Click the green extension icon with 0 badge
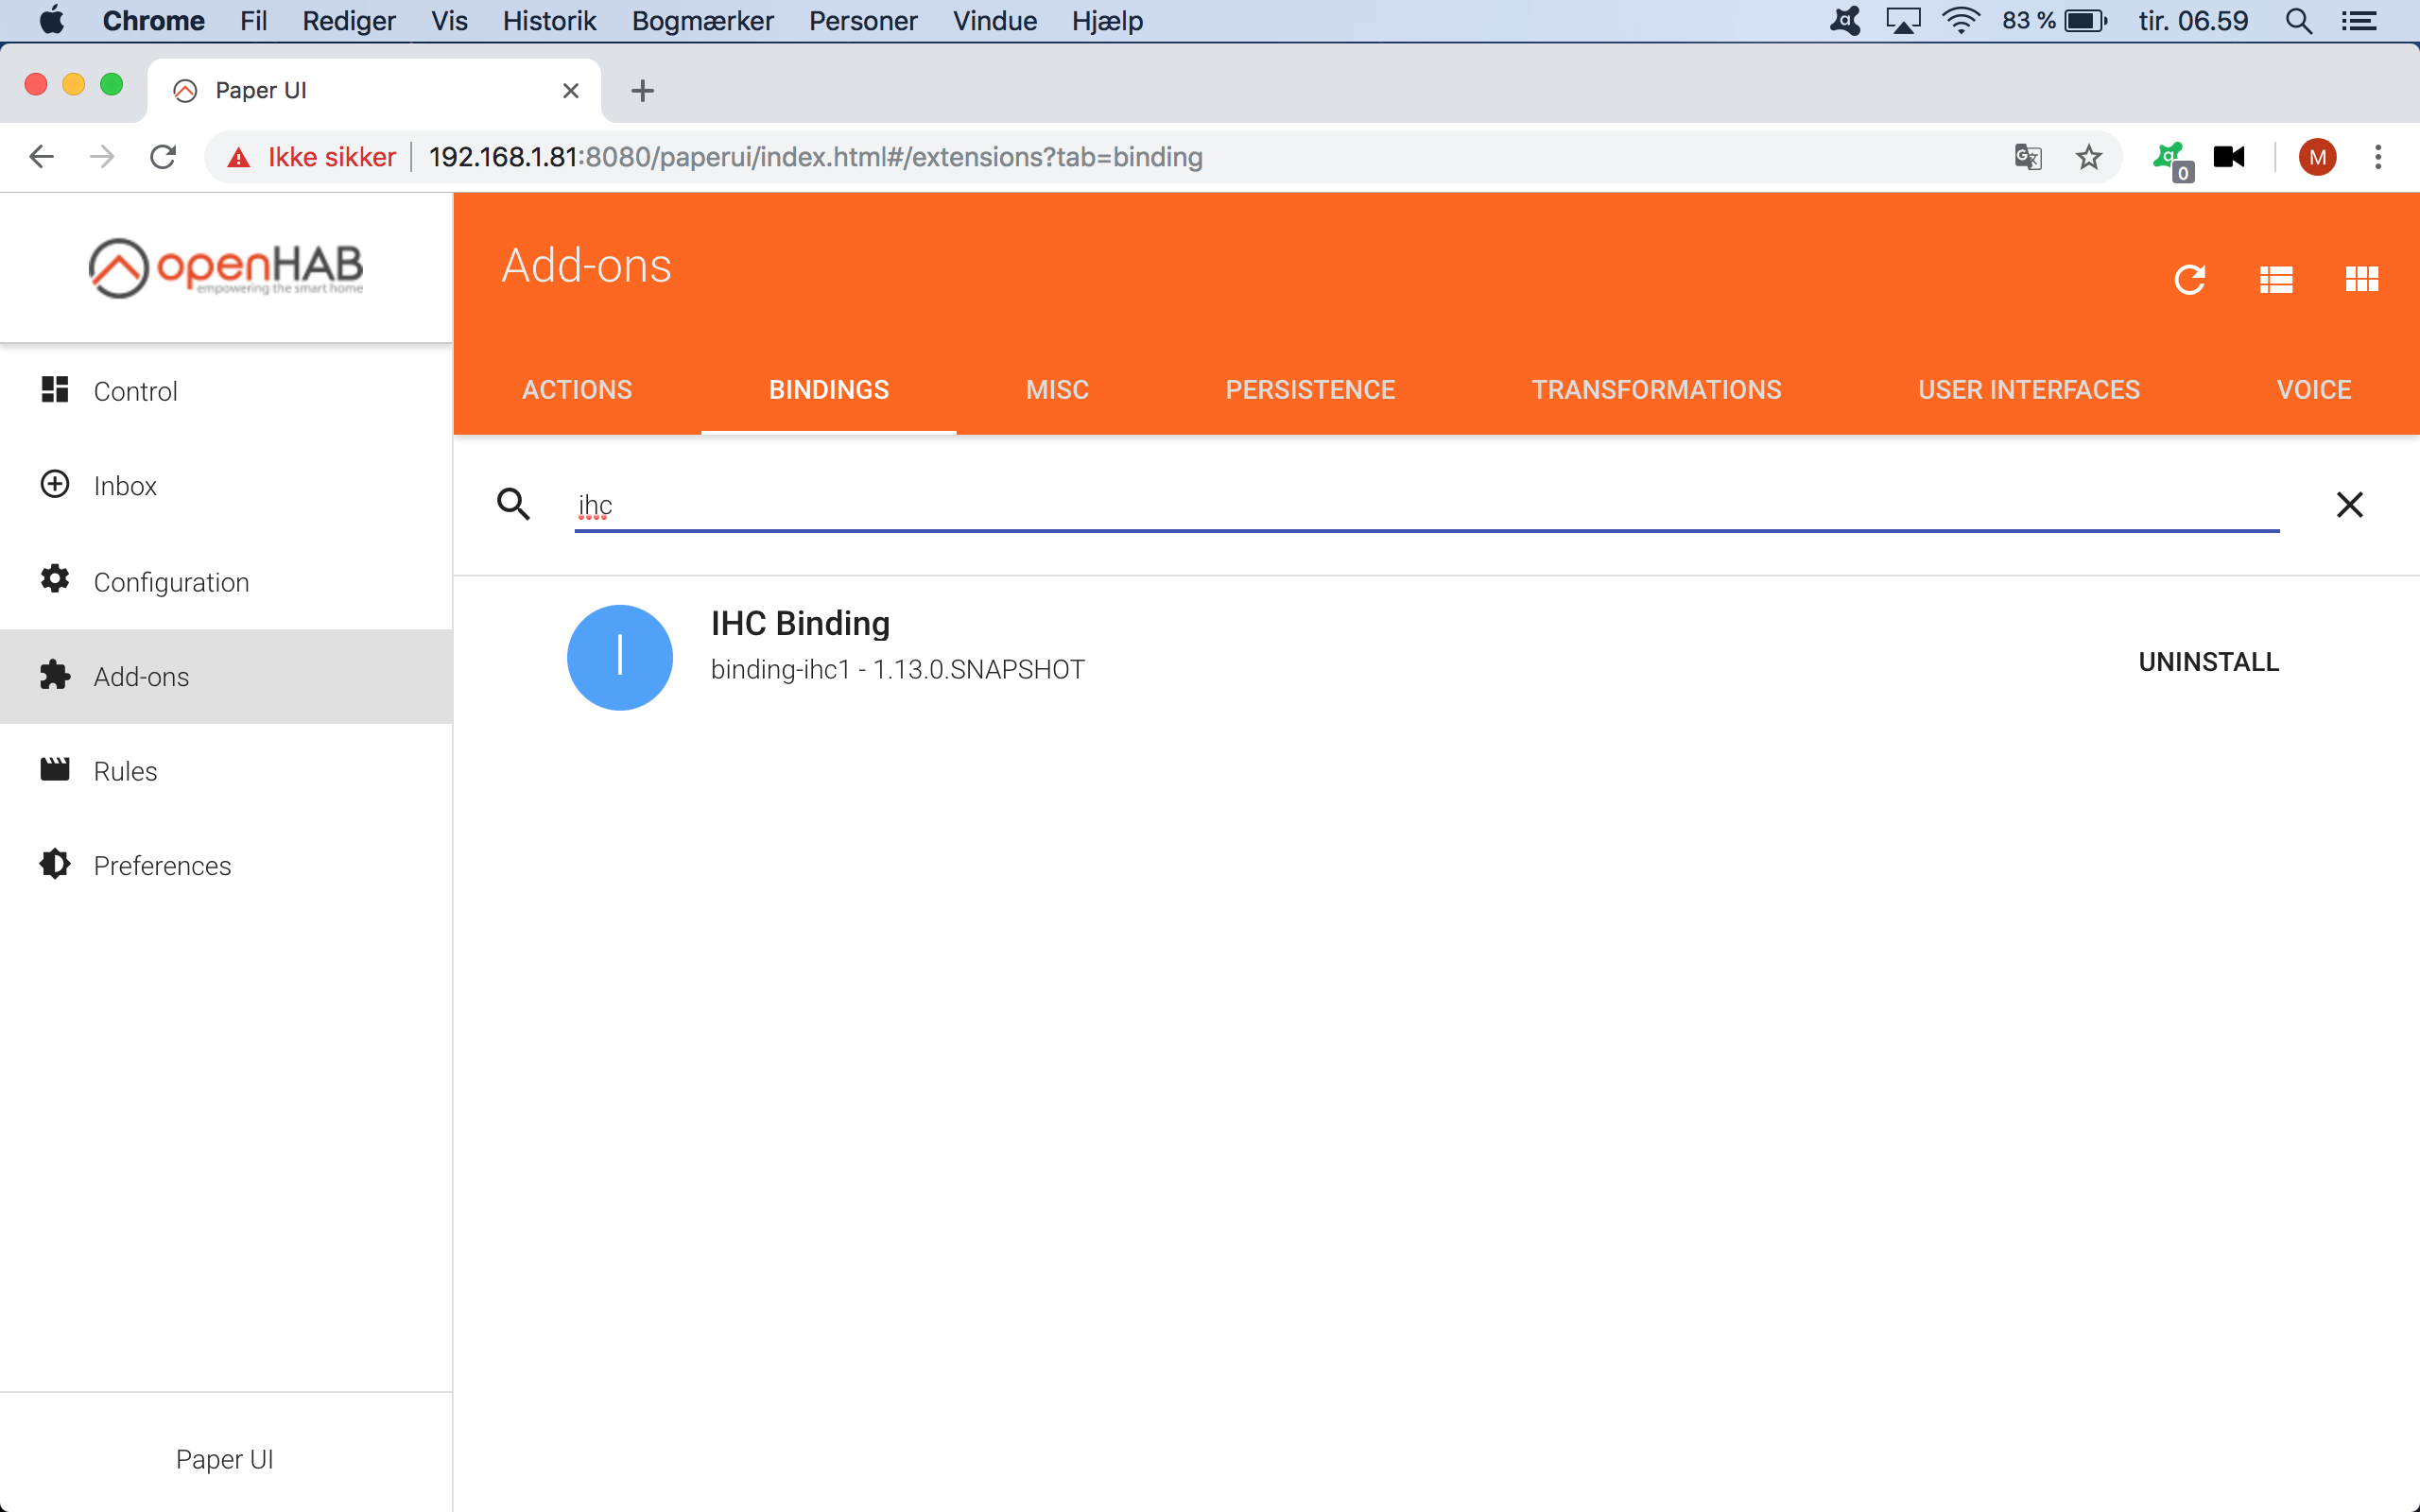The height and width of the screenshot is (1512, 2420). (2172, 160)
